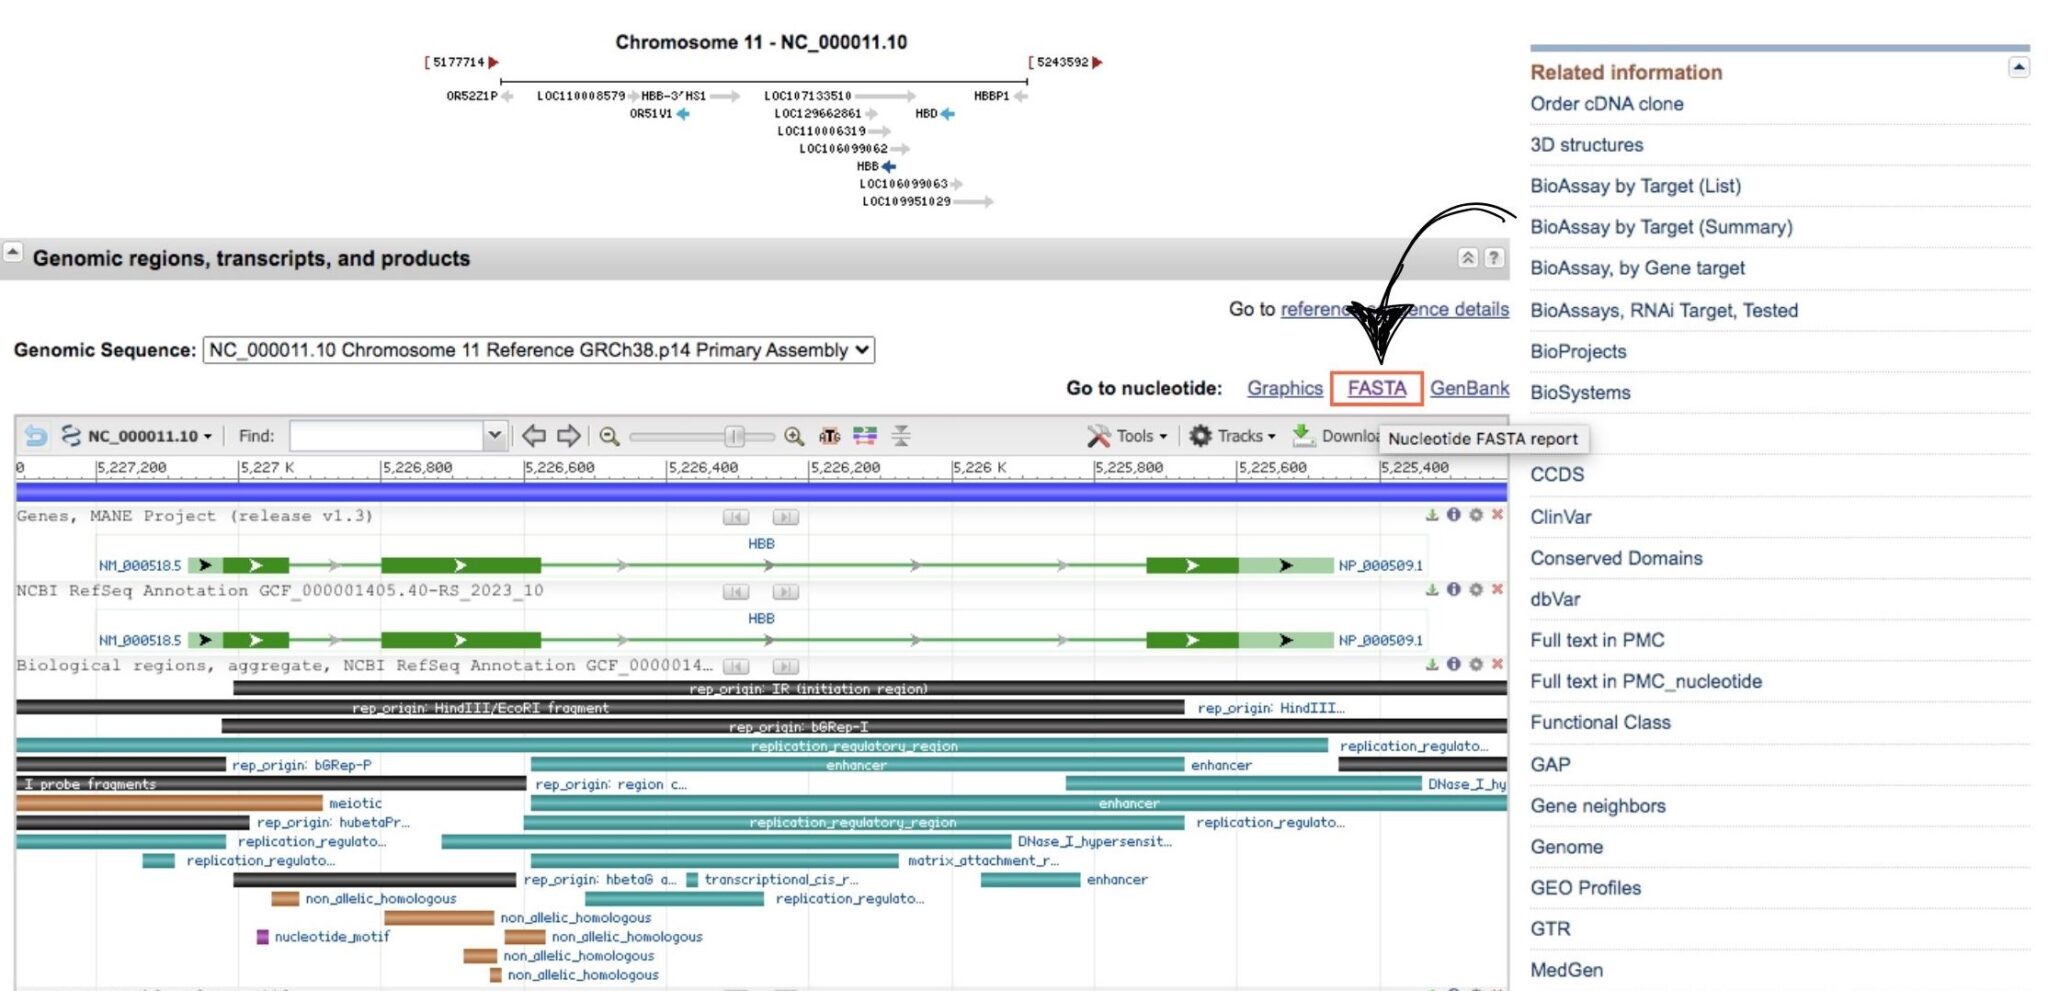Click the Download green arrow icon

[x=1302, y=435]
